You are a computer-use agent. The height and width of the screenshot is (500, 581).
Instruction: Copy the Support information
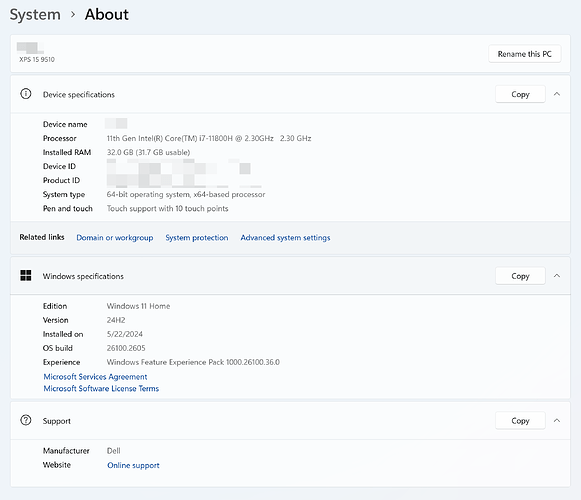point(520,421)
